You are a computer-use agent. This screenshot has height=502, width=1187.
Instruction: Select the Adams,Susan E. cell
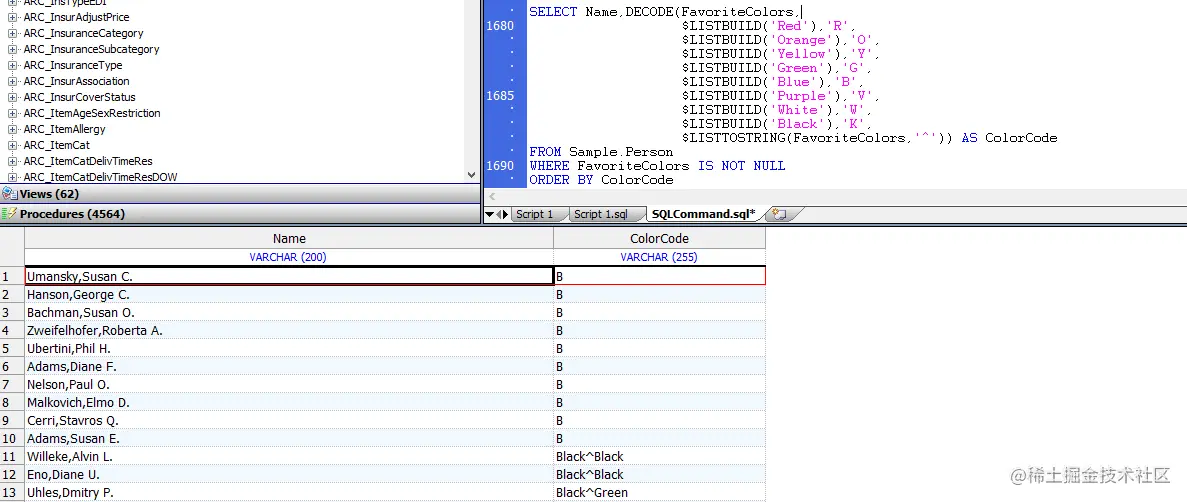(289, 438)
